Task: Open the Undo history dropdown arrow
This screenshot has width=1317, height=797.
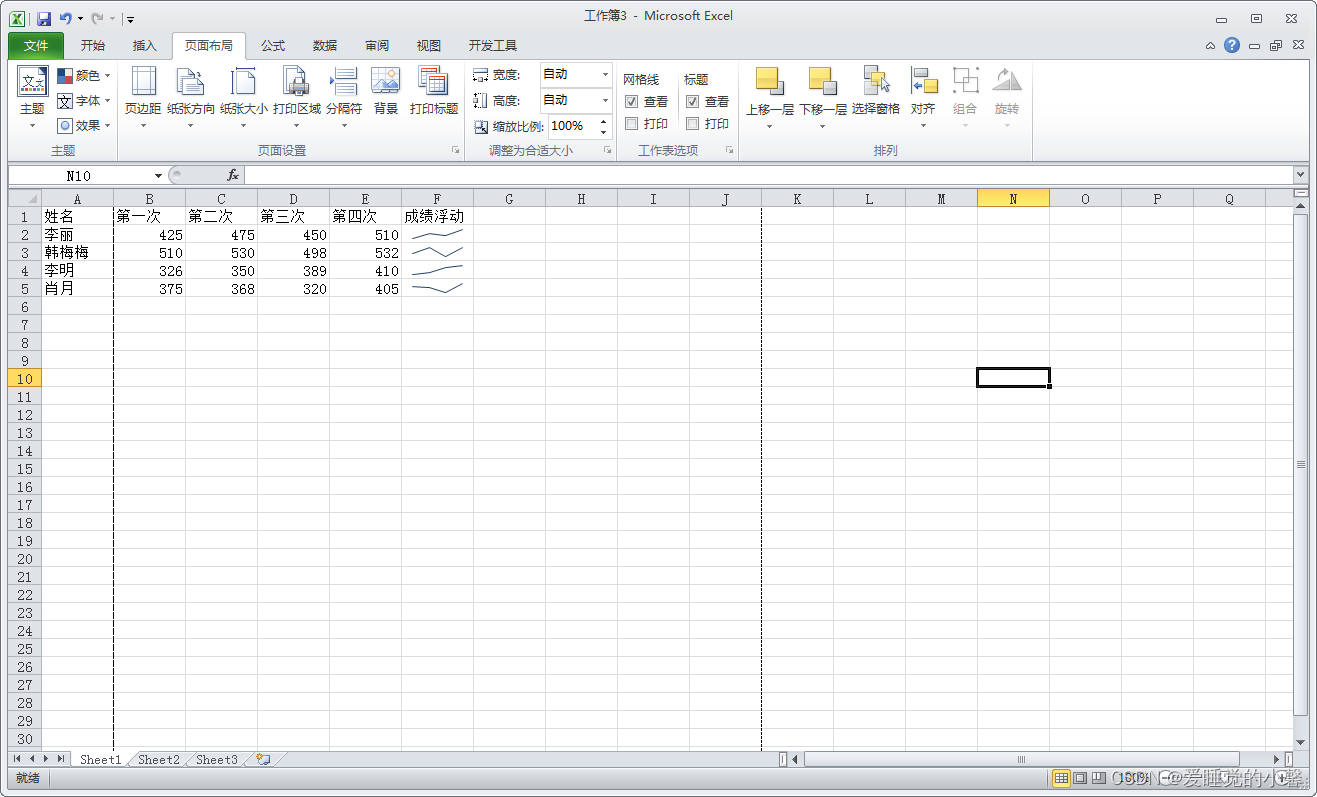Action: [80, 18]
